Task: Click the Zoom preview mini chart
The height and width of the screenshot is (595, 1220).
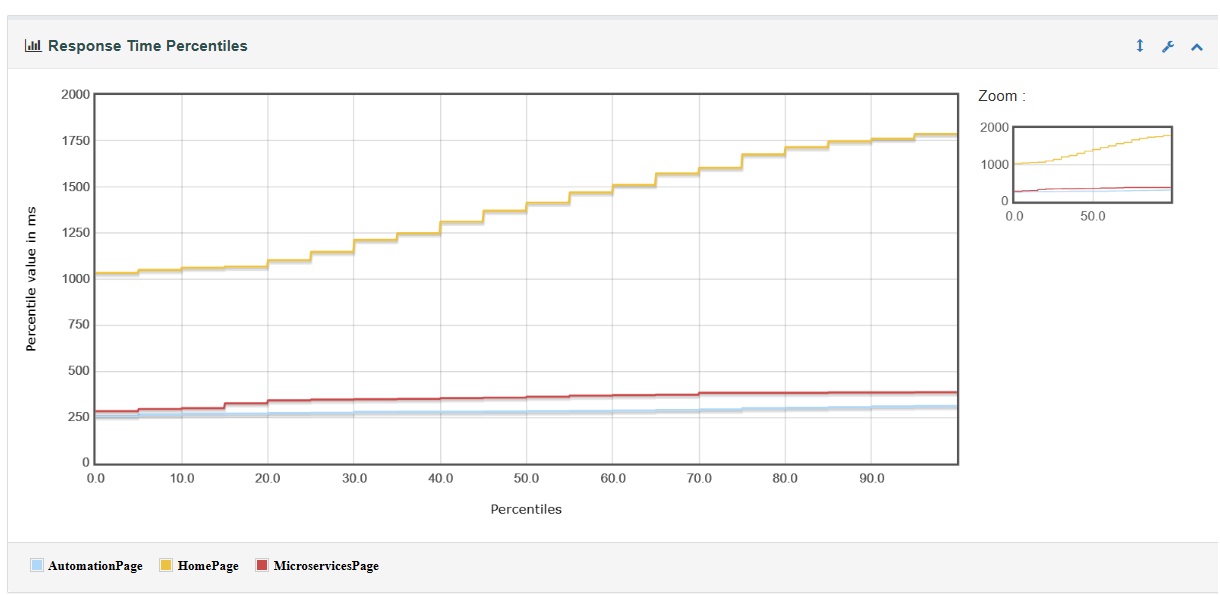Action: (1092, 163)
